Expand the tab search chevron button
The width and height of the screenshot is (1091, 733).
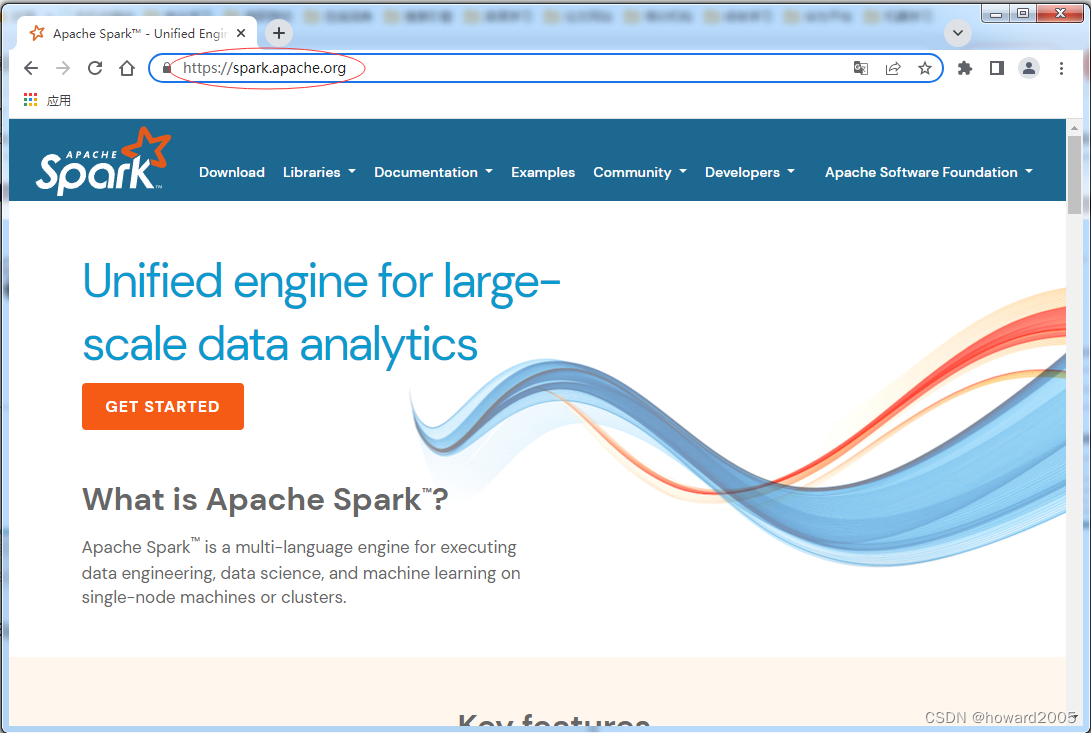[x=958, y=33]
